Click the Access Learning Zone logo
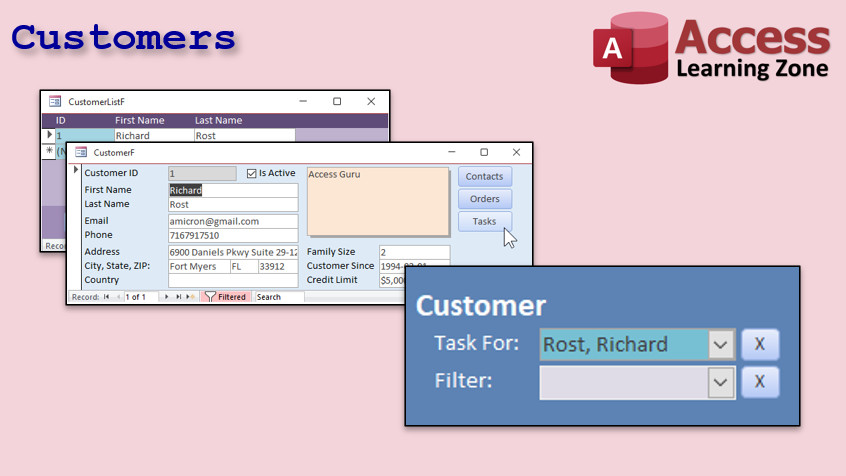This screenshot has height=476, width=846. pos(711,47)
